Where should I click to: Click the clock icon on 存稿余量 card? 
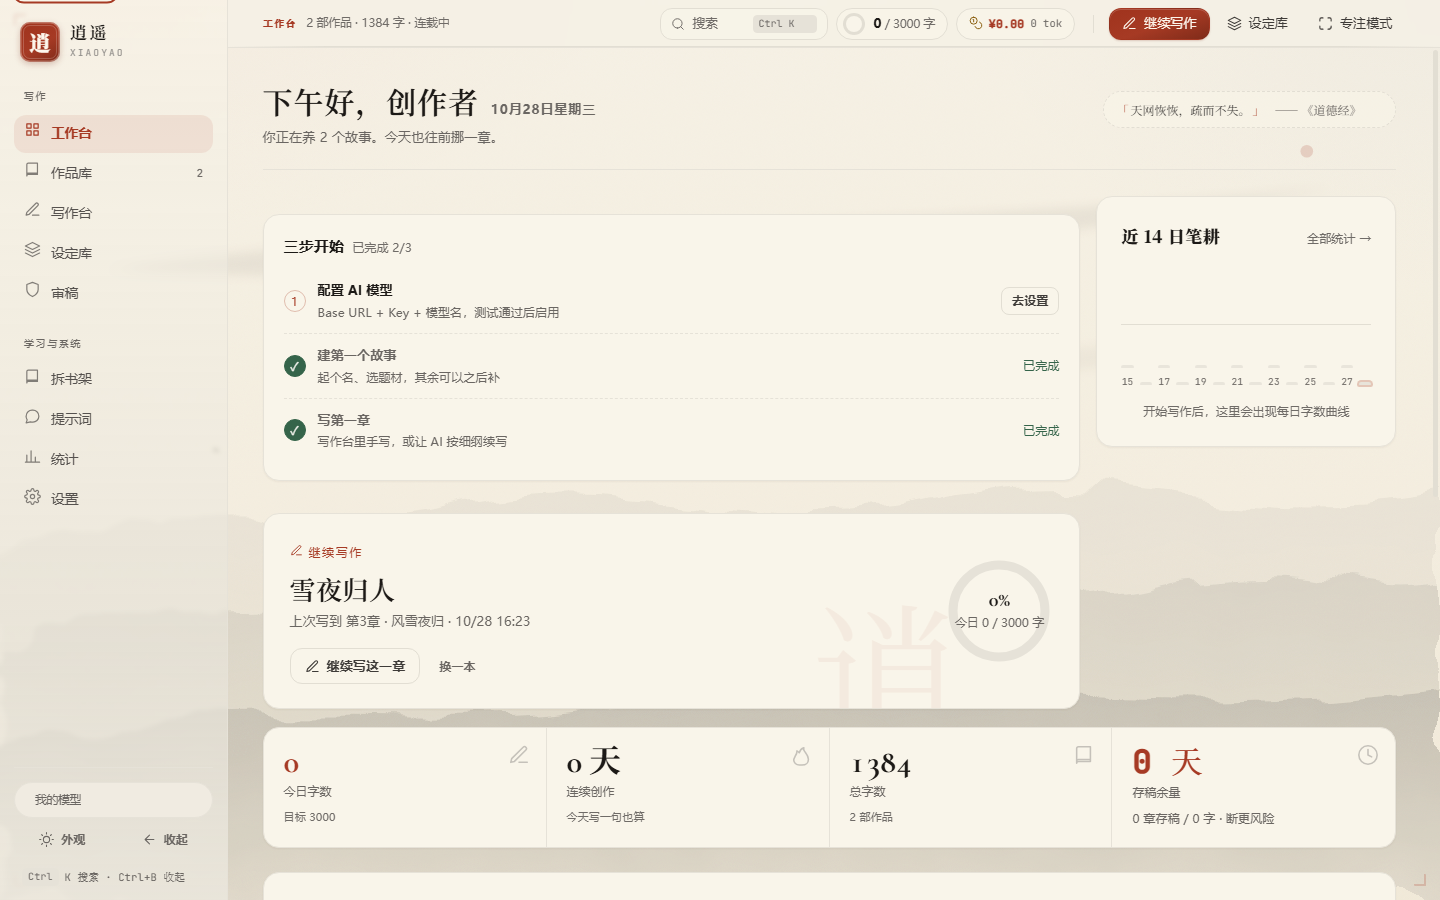[x=1368, y=755]
